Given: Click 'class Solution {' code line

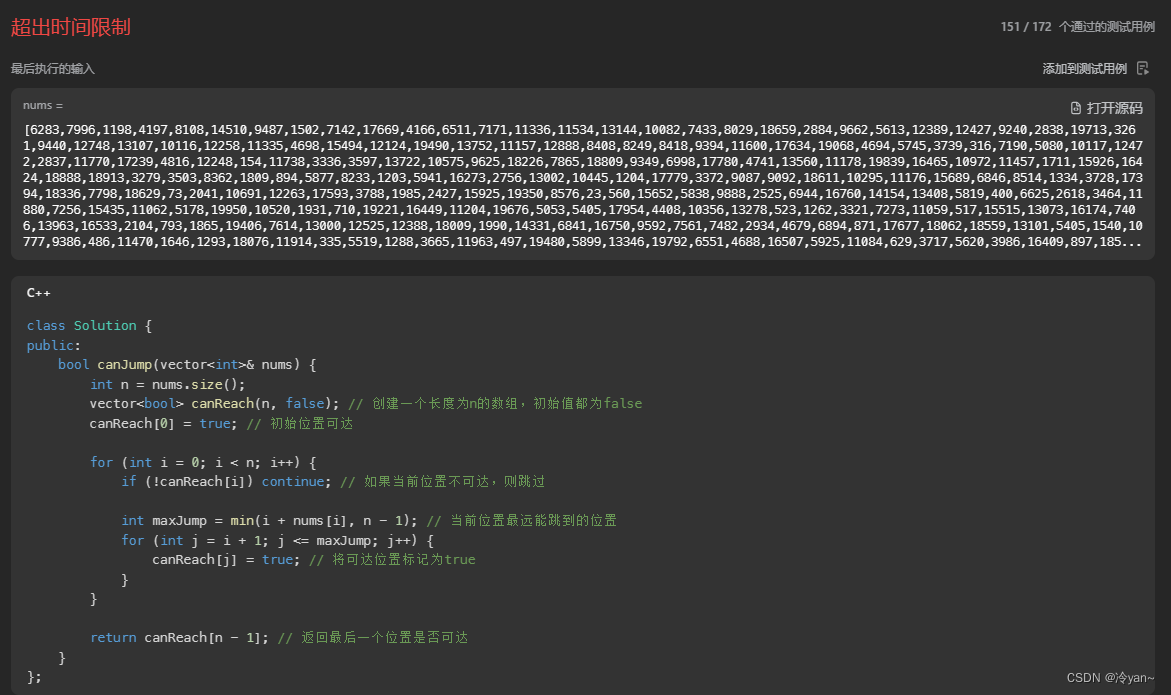Looking at the screenshot, I should tap(90, 325).
